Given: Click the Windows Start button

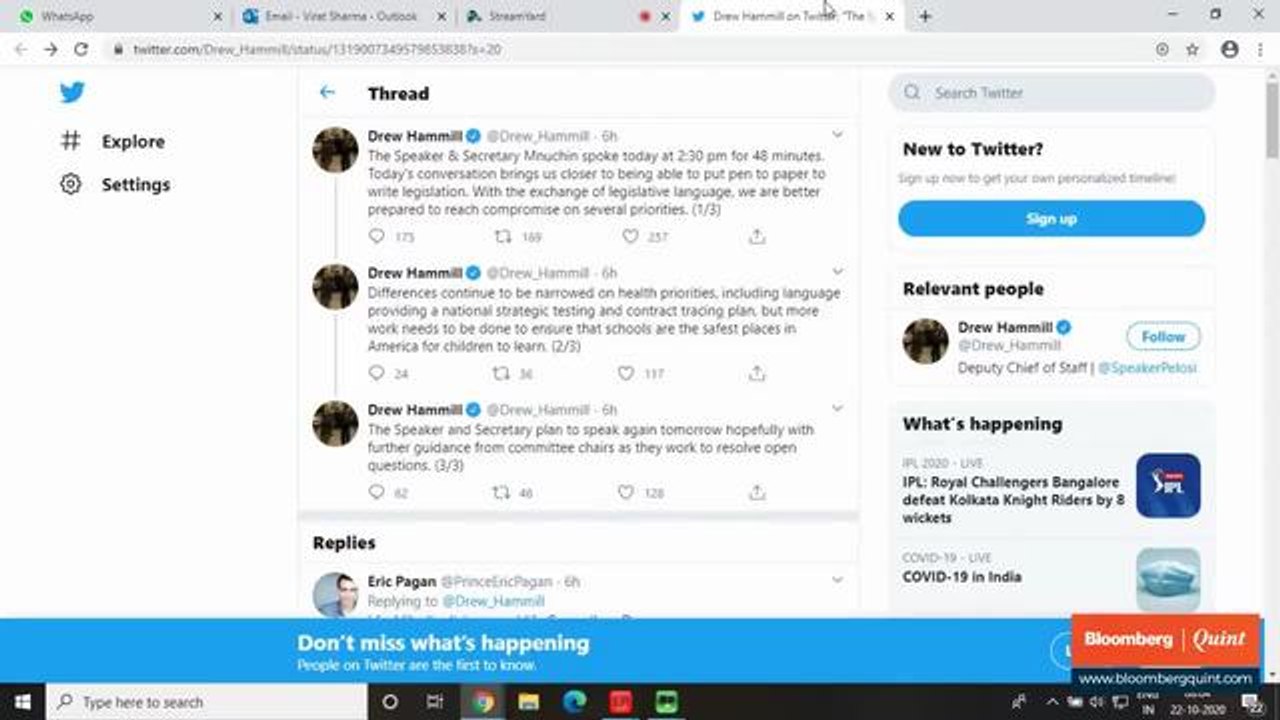Looking at the screenshot, I should (22, 702).
